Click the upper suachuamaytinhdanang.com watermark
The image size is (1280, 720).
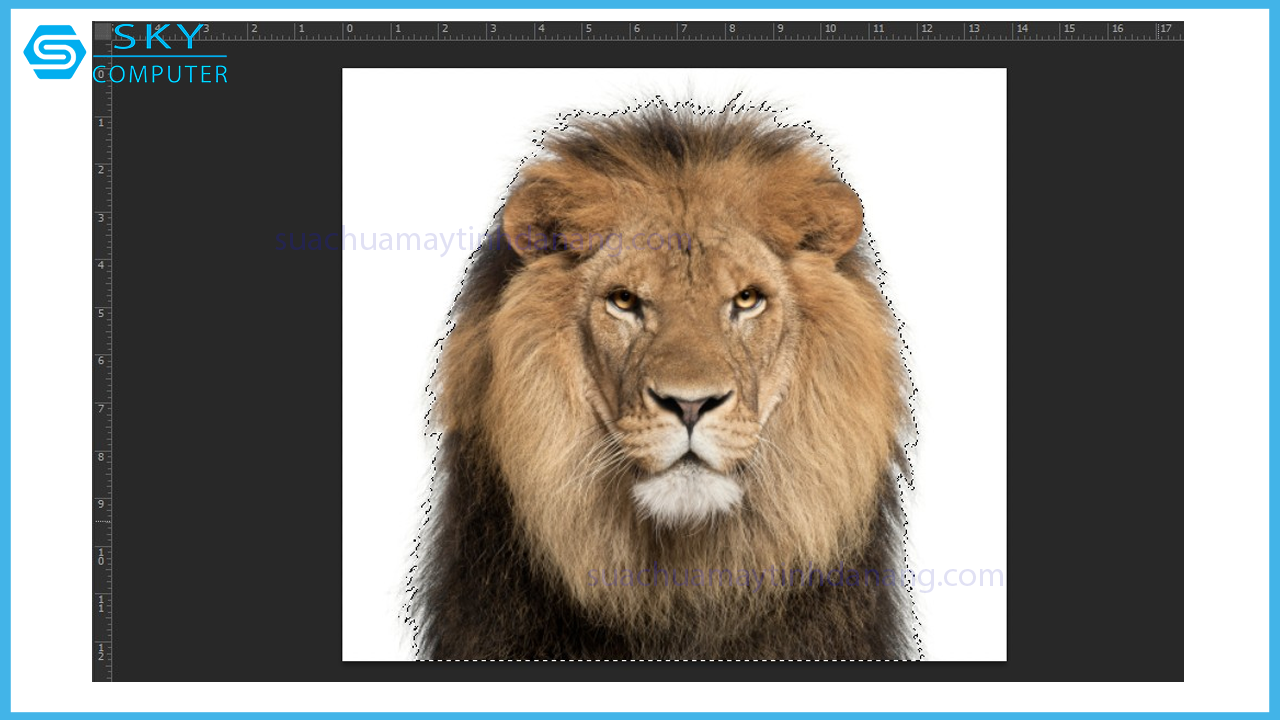point(484,241)
